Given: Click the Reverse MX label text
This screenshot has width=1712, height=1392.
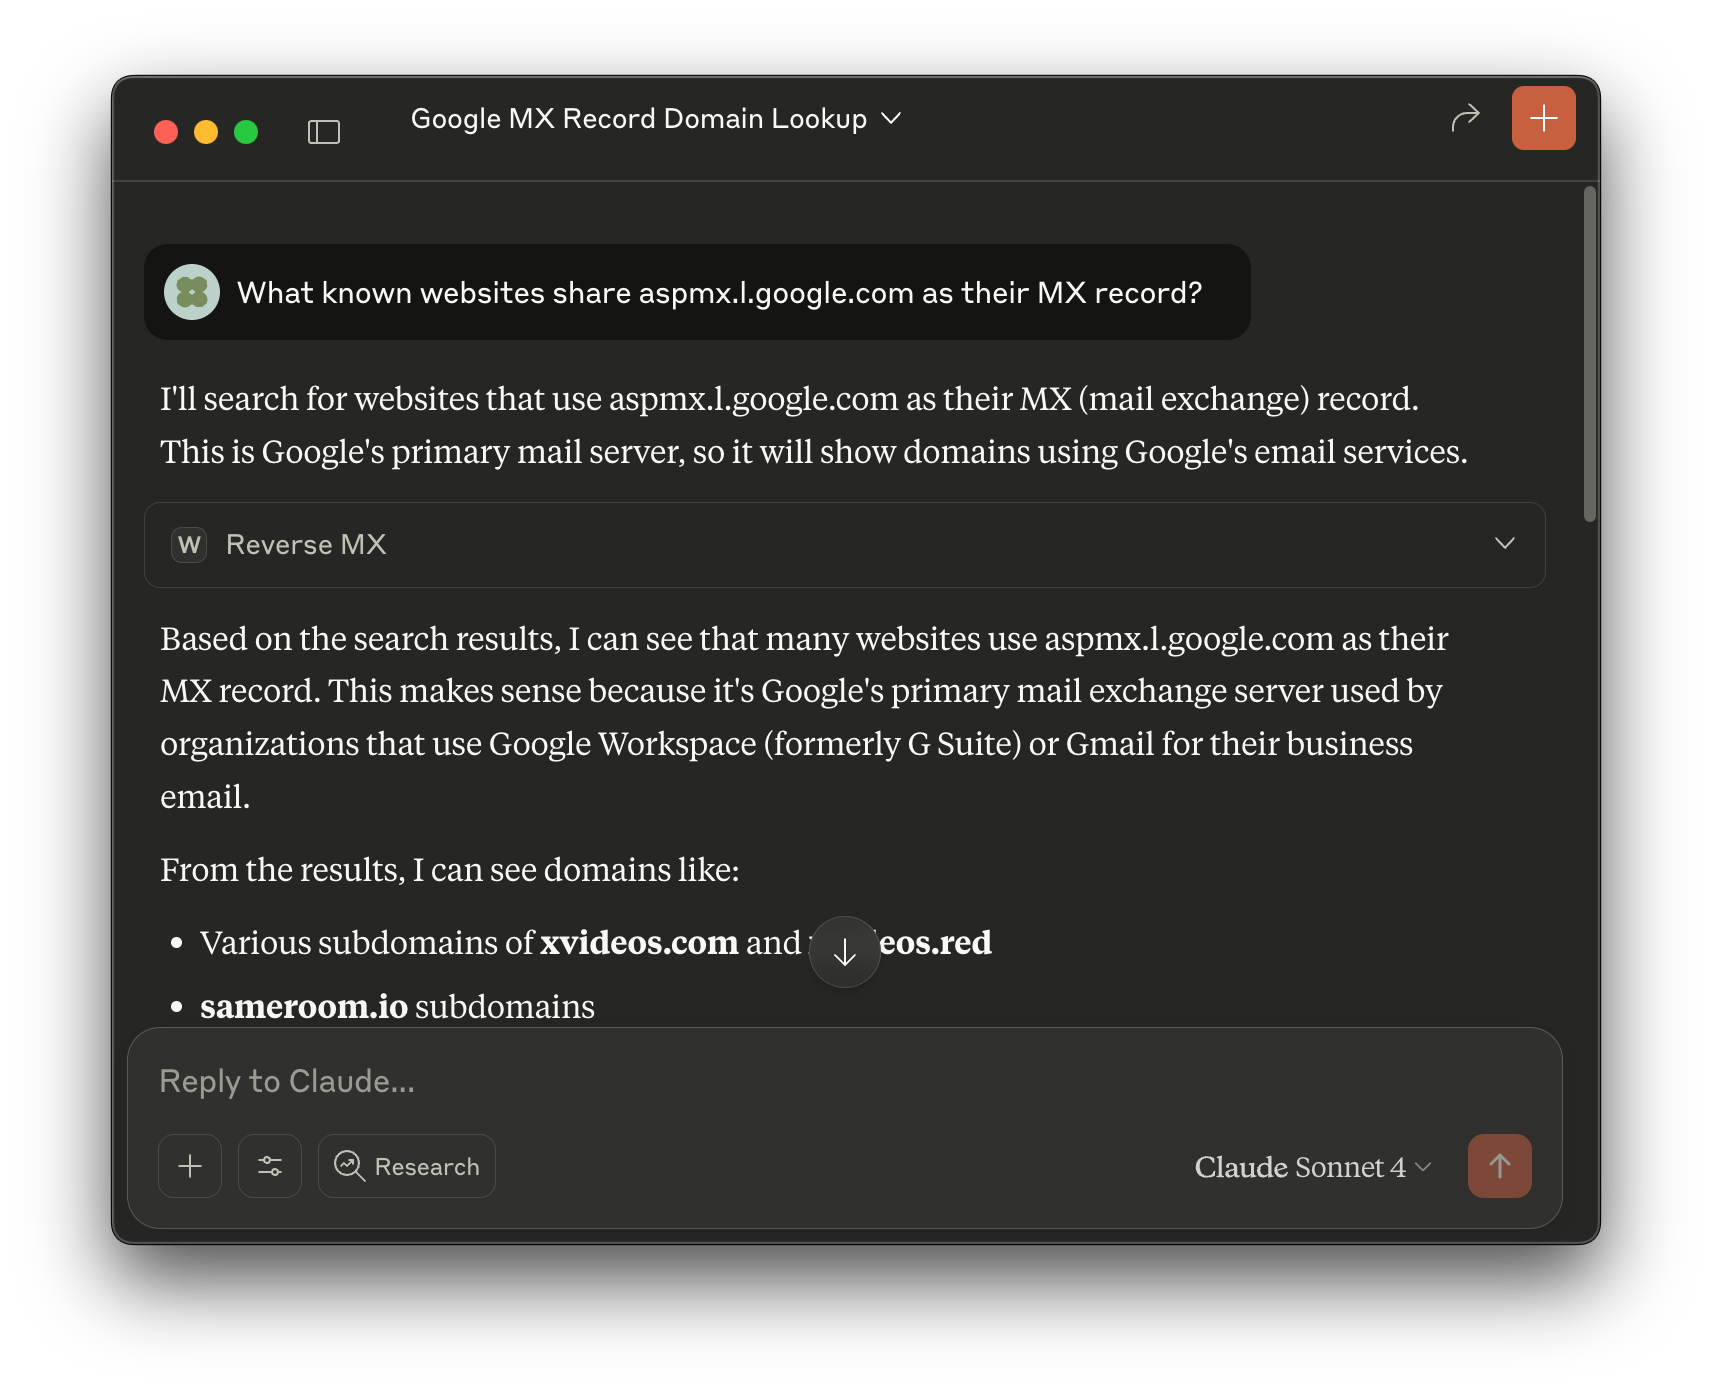Looking at the screenshot, I should pyautogui.click(x=306, y=545).
